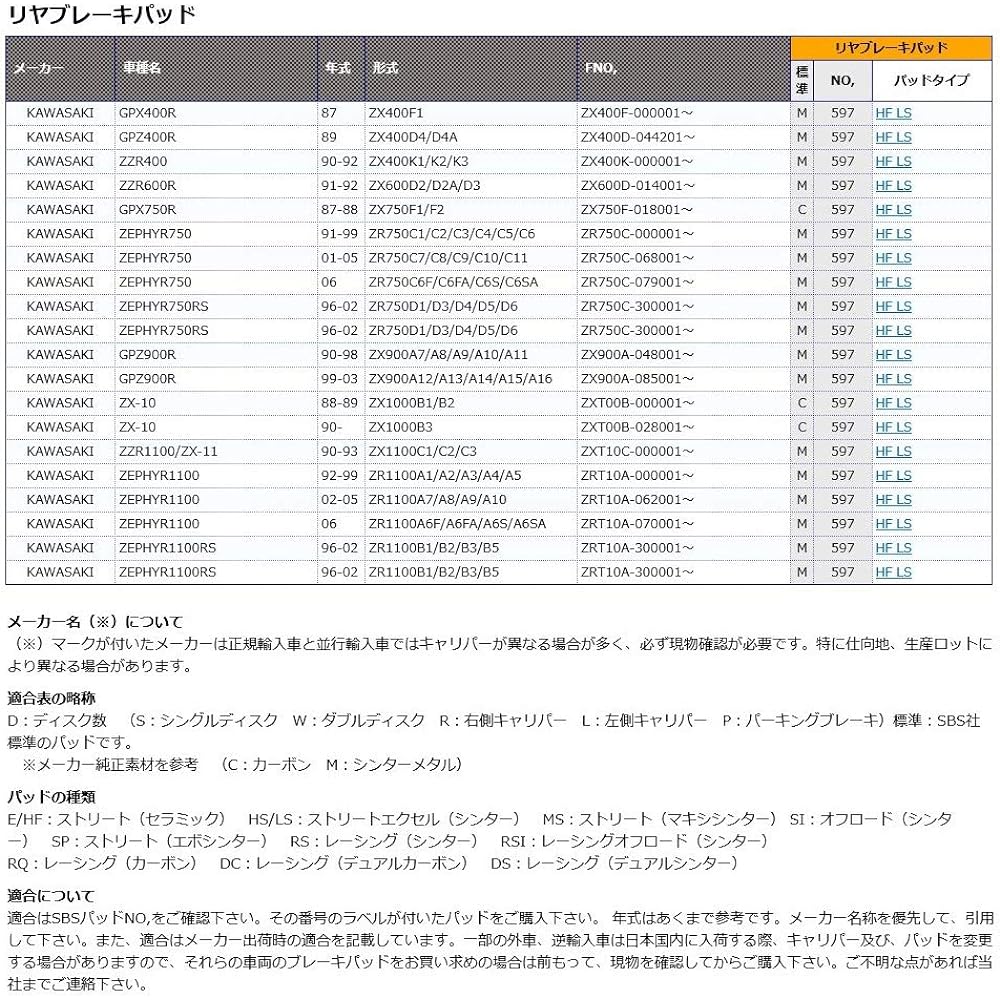Click the メーカー名（※）について heading
This screenshot has width=1000, height=1000.
95,622
